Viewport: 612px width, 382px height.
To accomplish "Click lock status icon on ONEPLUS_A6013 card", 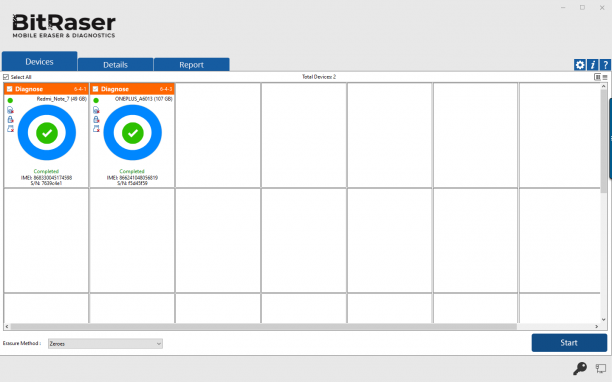I will click(x=96, y=119).
